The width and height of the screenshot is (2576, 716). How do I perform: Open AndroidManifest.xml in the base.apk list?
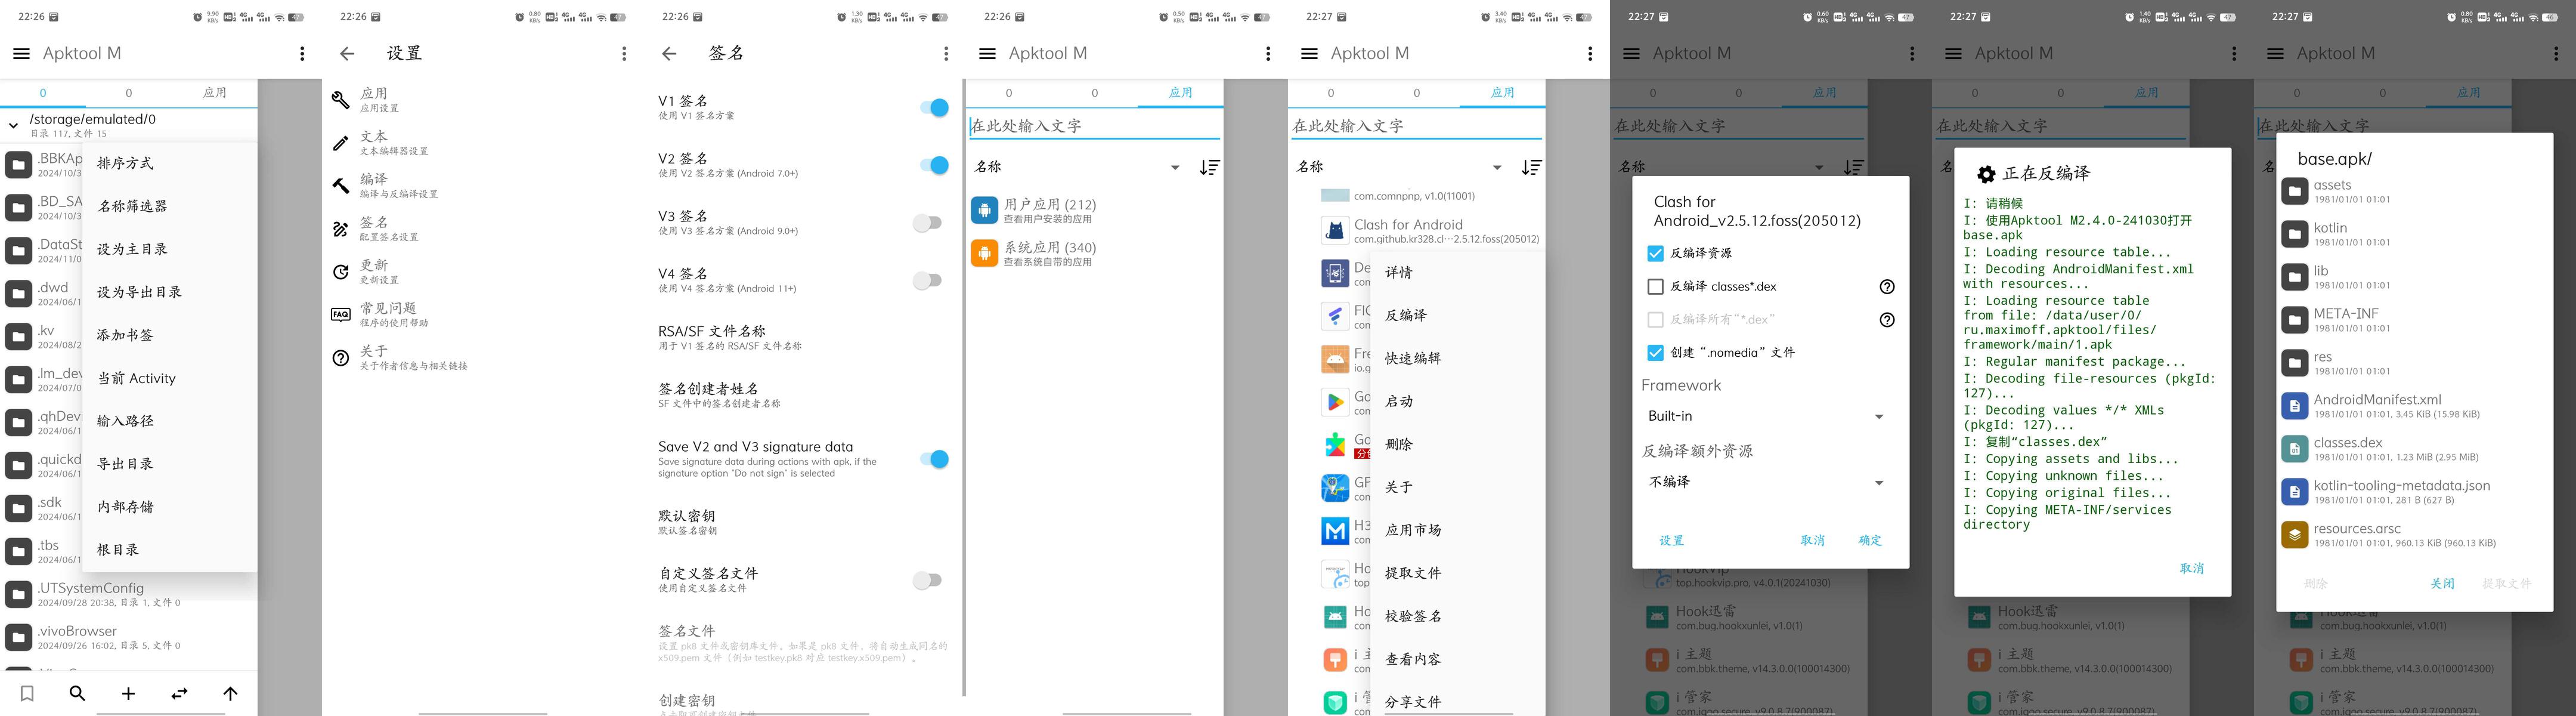tap(2414, 406)
